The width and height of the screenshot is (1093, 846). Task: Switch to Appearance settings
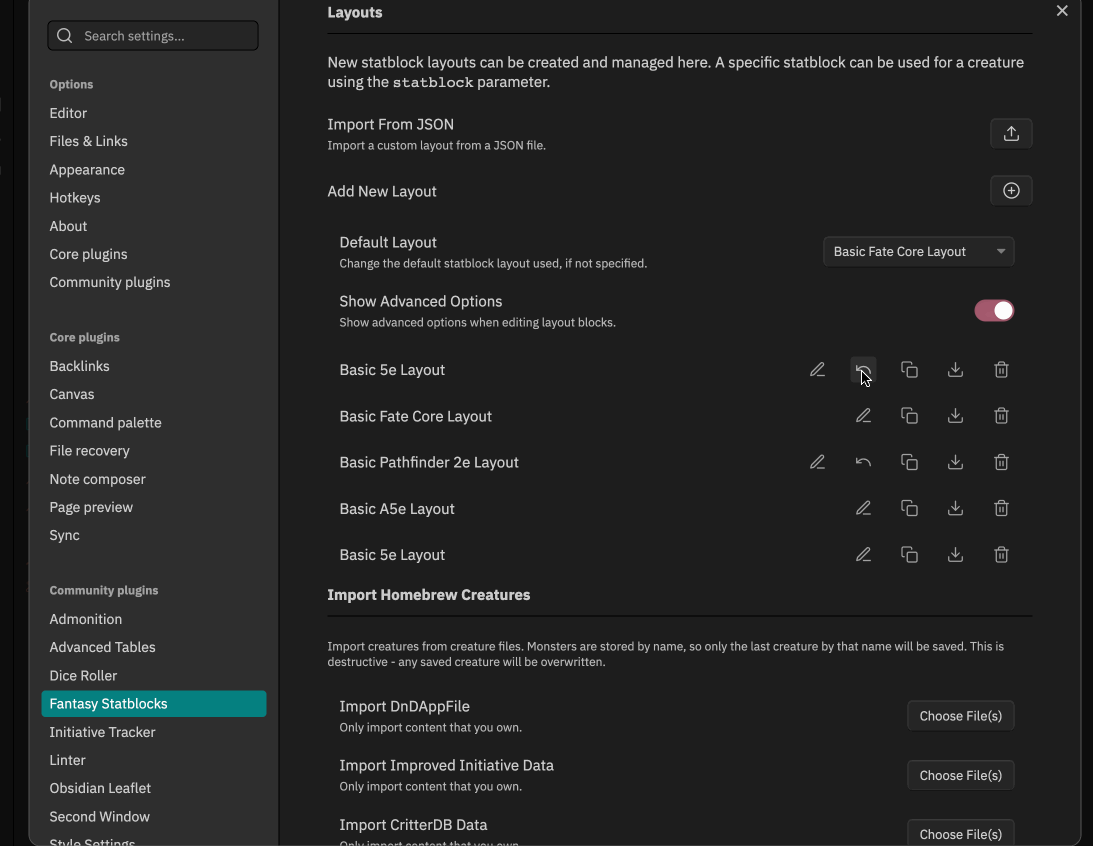[87, 169]
